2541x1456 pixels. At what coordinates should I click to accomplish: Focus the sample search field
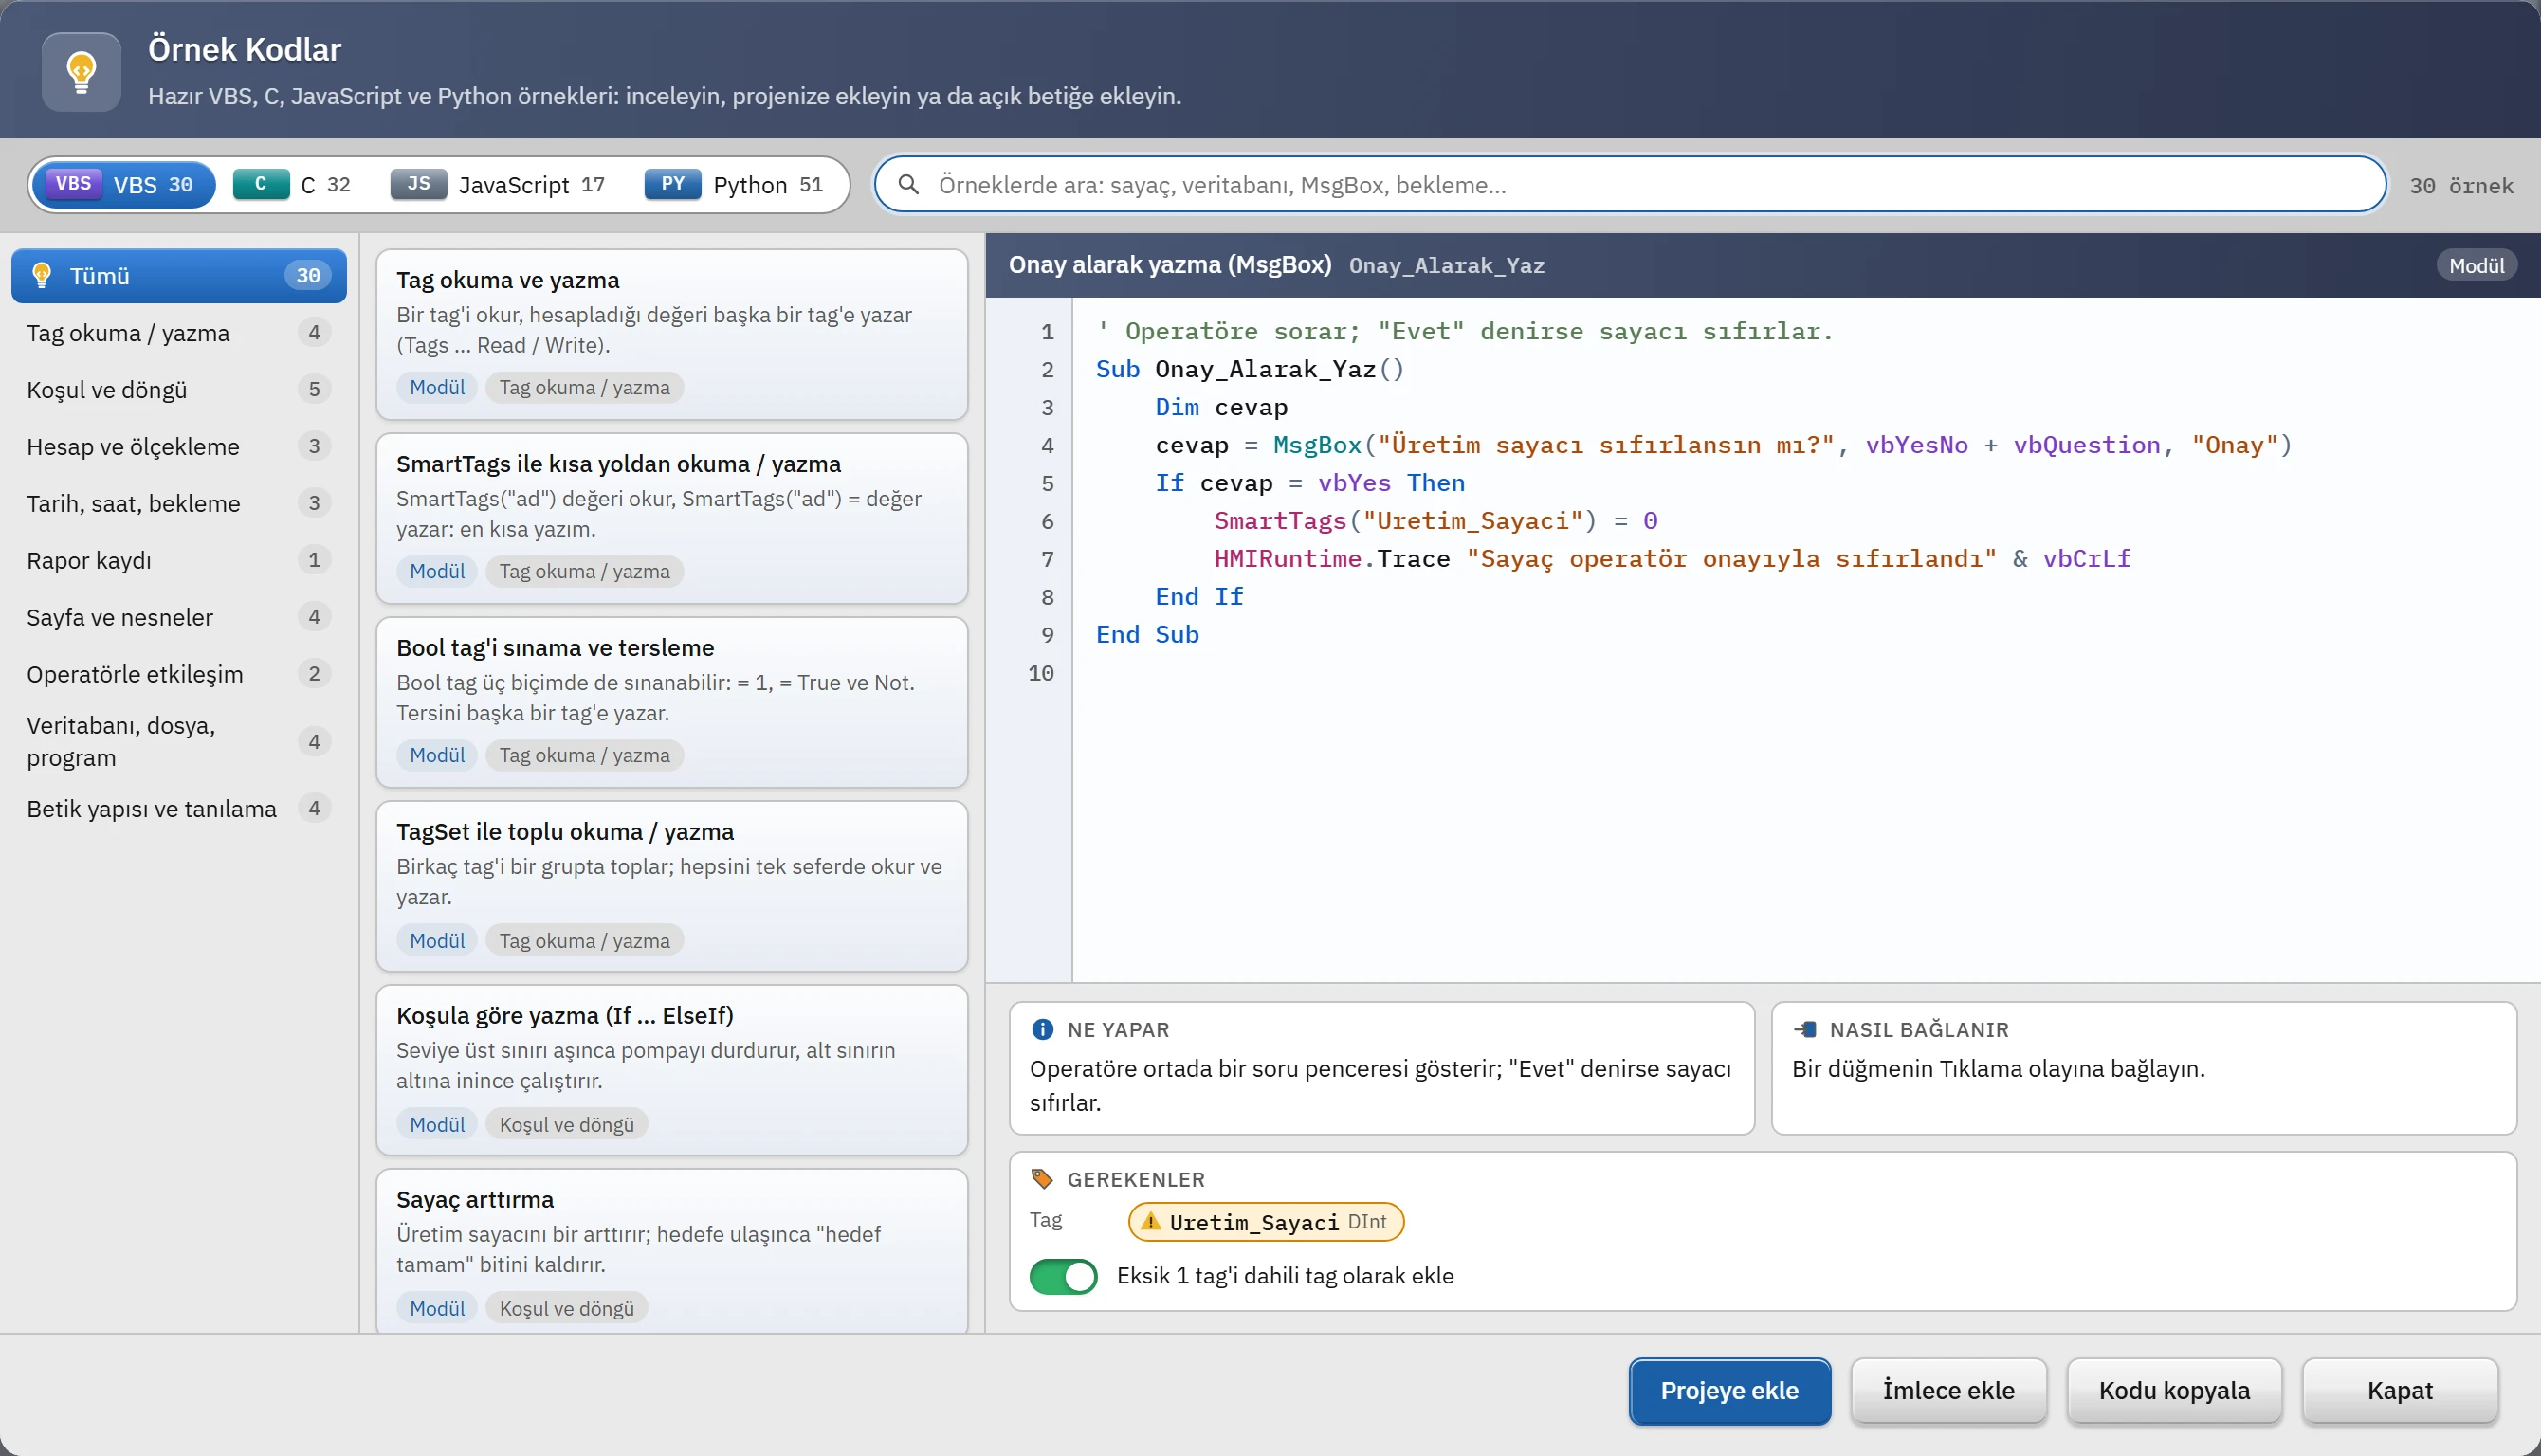(x=1630, y=184)
